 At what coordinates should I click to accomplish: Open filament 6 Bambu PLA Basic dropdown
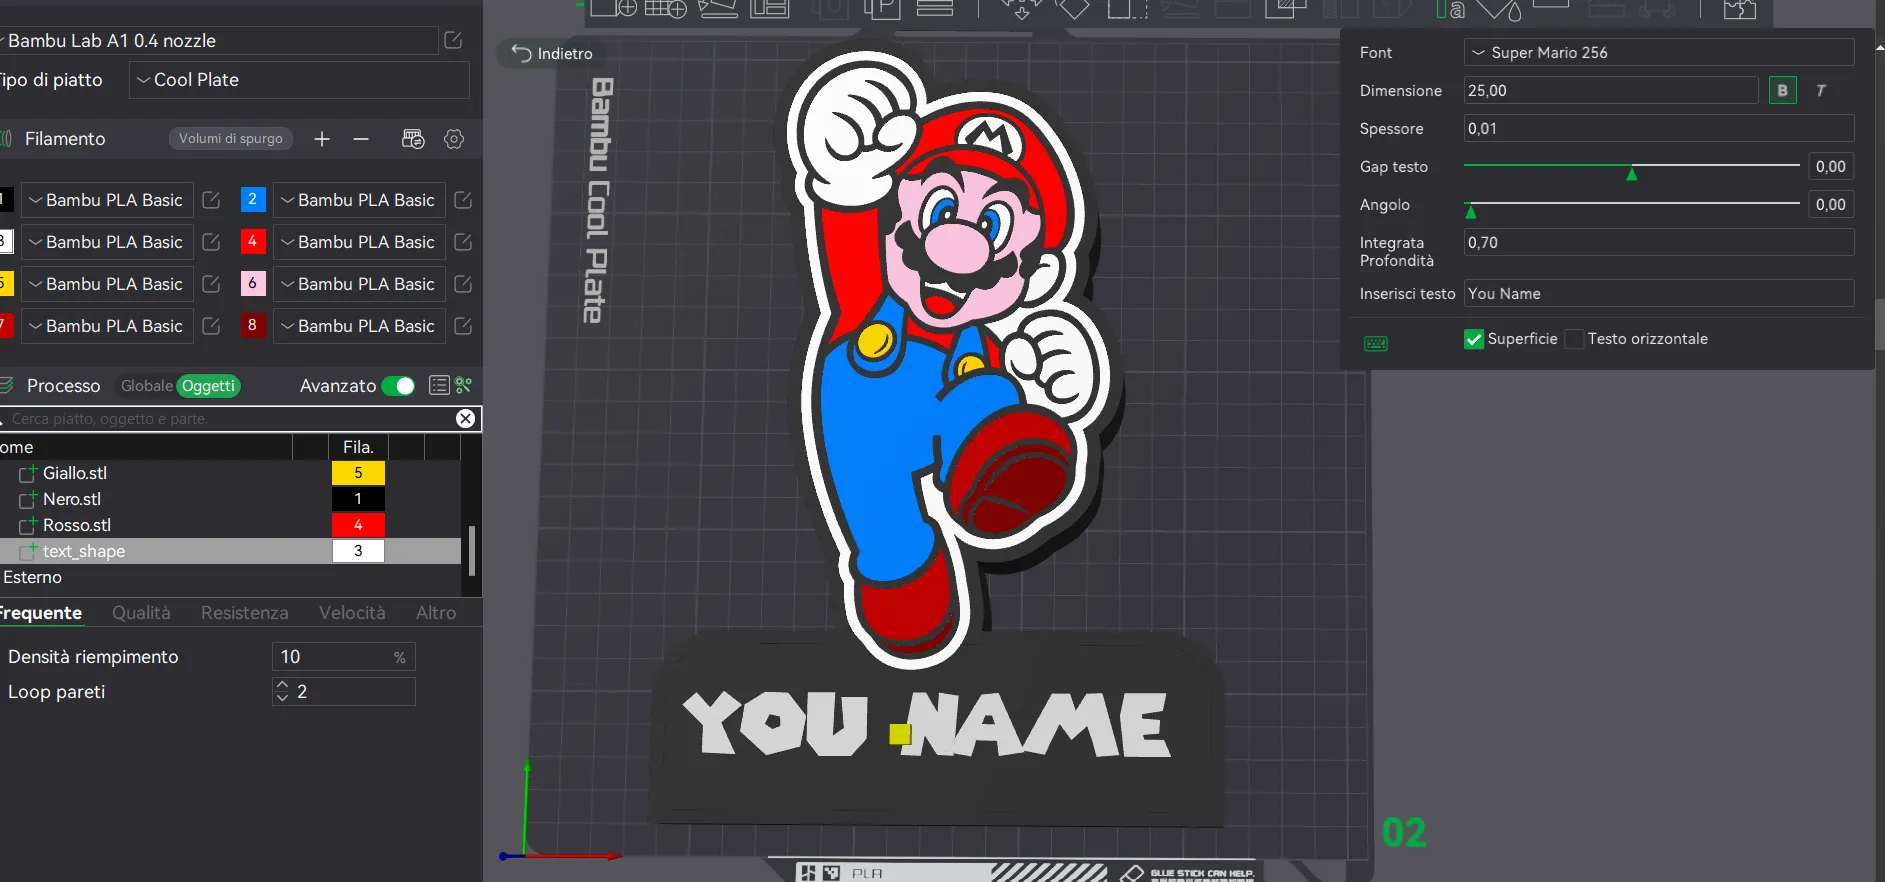tap(359, 284)
